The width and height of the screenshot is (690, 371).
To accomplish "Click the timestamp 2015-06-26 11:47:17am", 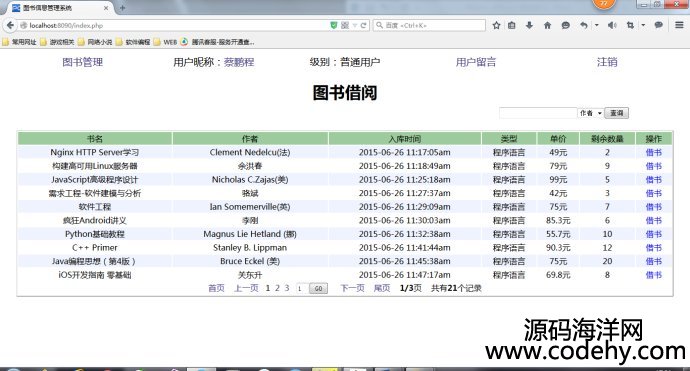I will [x=404, y=275].
